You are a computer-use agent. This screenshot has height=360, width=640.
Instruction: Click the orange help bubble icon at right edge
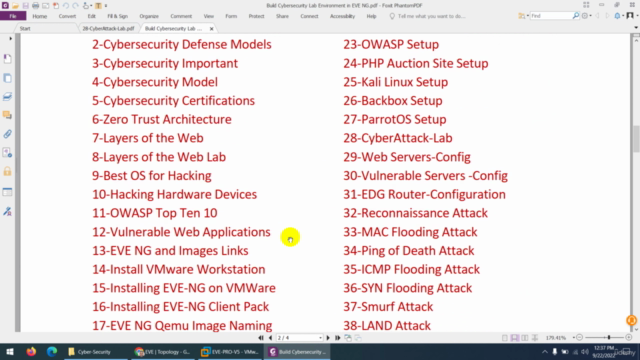pos(631,320)
